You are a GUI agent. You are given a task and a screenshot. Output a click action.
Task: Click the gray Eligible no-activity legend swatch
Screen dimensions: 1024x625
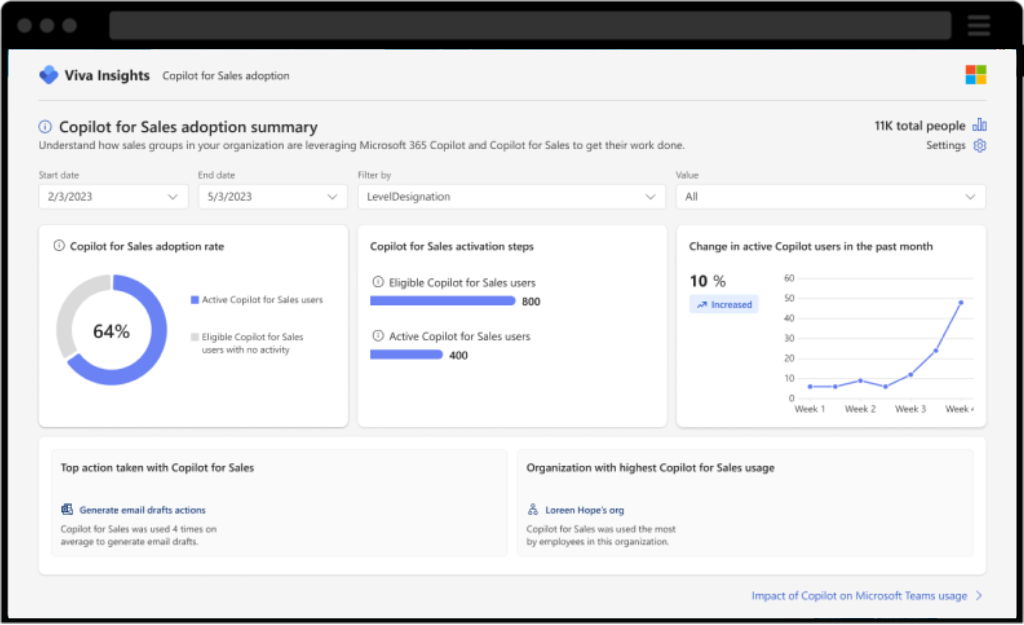click(195, 337)
